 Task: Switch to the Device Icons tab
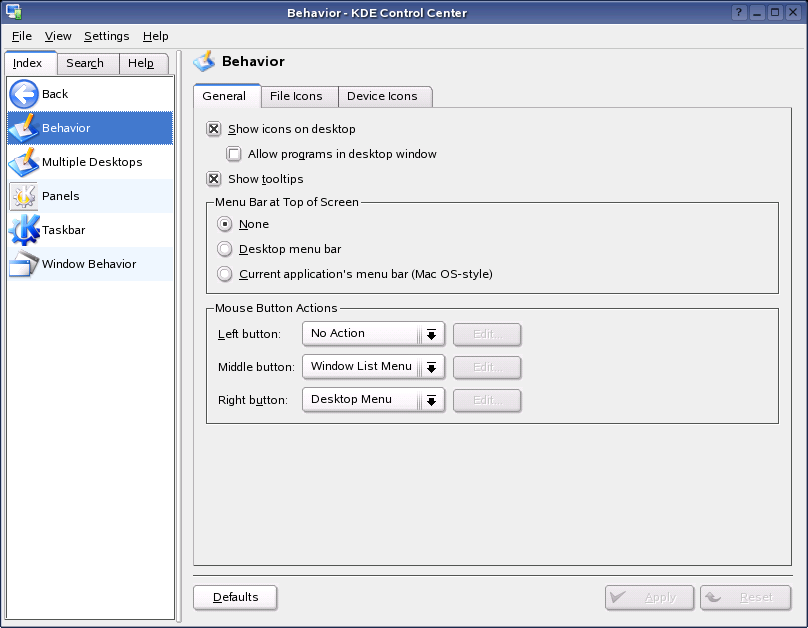click(x=385, y=96)
